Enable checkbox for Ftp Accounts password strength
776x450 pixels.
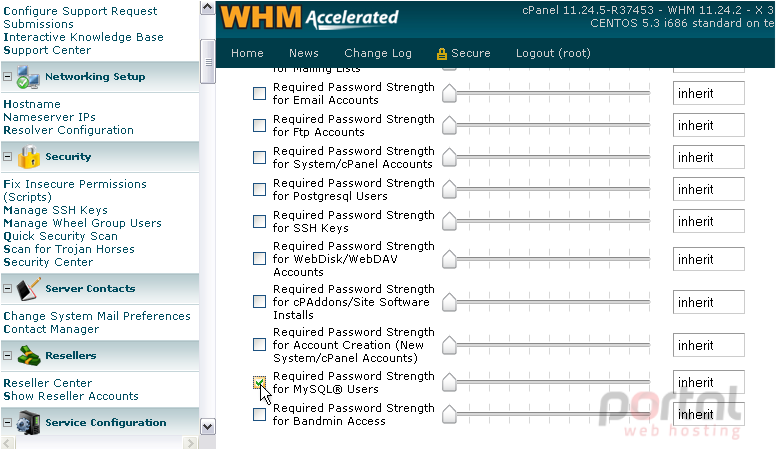click(259, 125)
